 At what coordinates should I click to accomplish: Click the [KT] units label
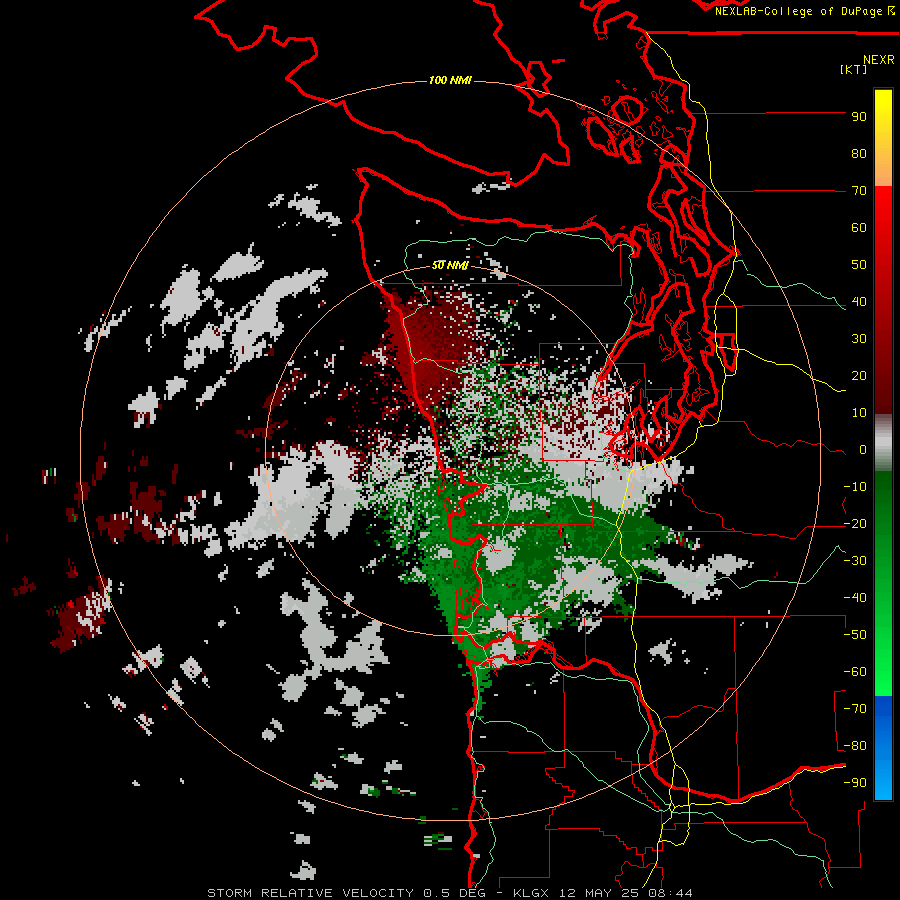click(x=854, y=69)
